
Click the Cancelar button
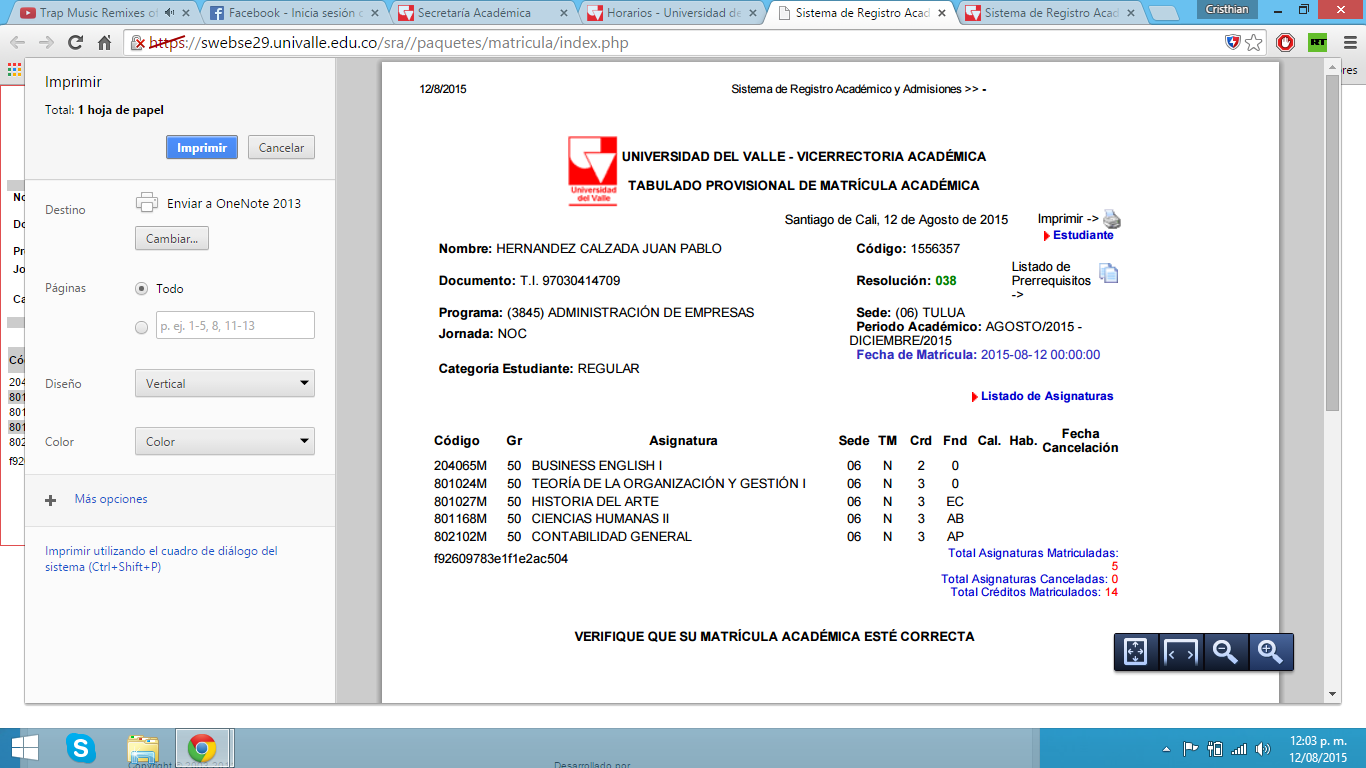[x=281, y=148]
